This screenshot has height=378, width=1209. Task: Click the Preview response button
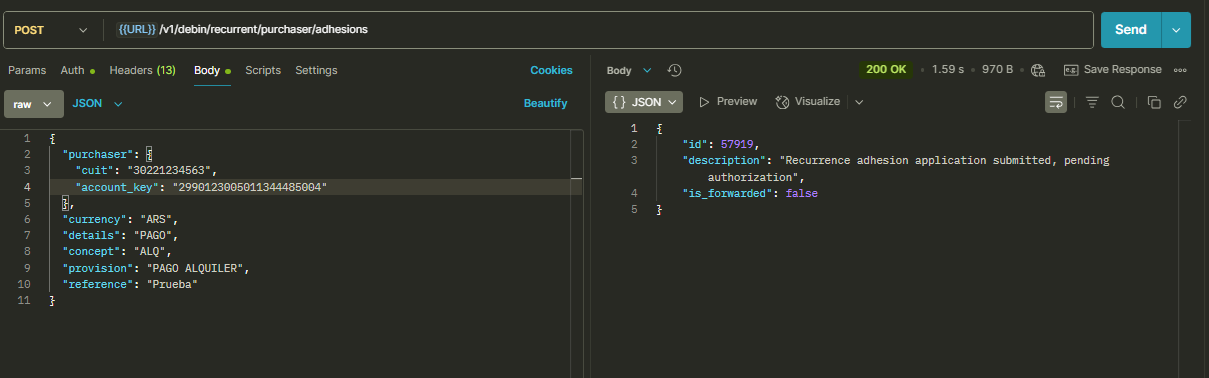pyautogui.click(x=728, y=102)
